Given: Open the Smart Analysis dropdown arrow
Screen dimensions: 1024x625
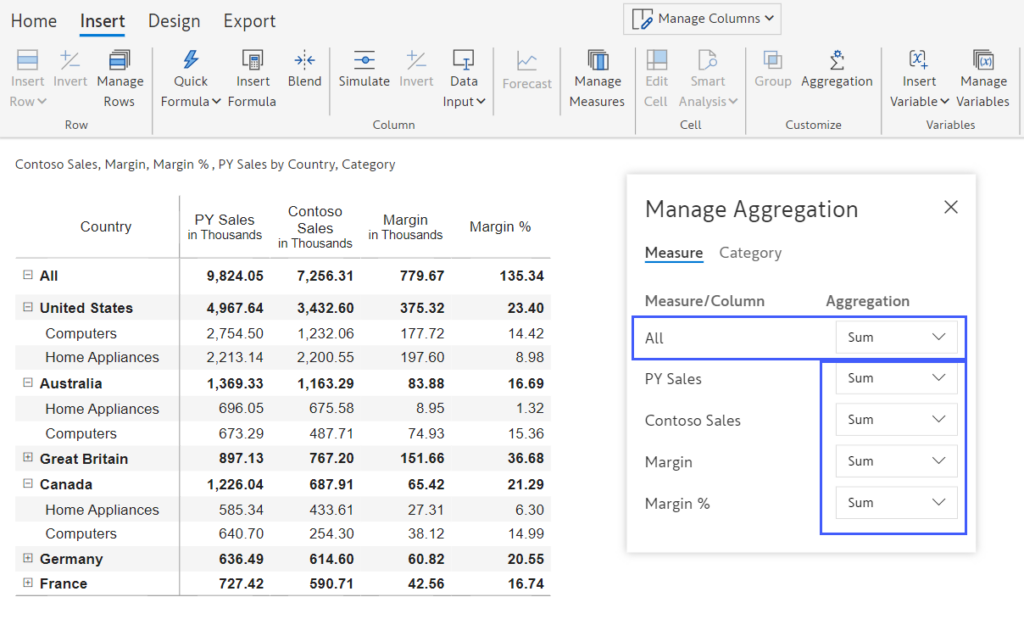Looking at the screenshot, I should pos(733,101).
